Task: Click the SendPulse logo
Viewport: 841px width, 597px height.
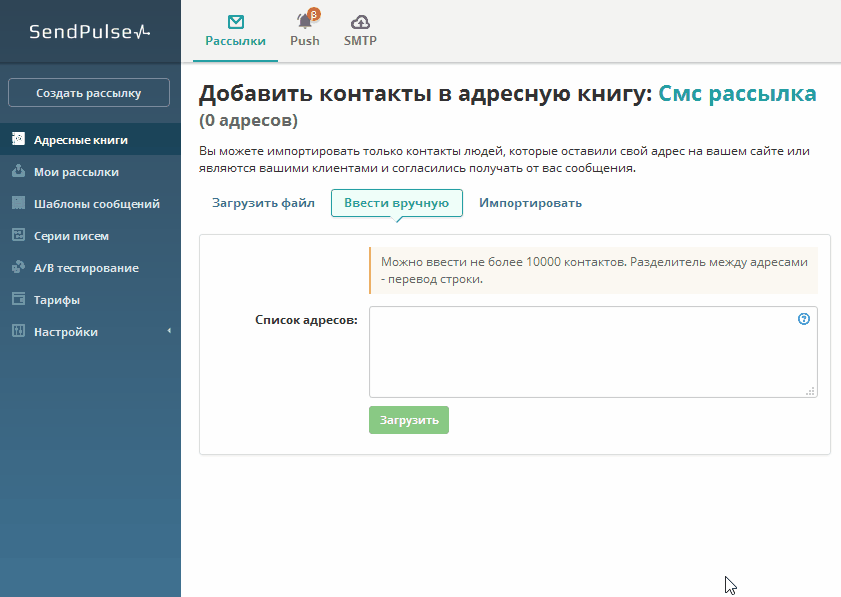Action: [x=89, y=31]
